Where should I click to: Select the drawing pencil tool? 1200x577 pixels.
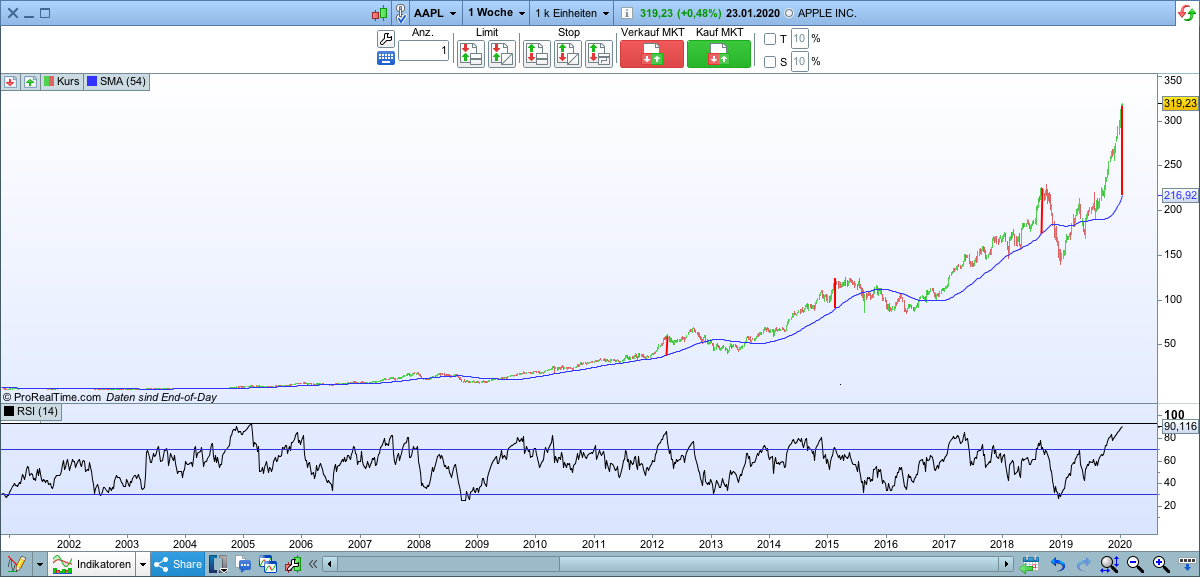click(x=17, y=564)
